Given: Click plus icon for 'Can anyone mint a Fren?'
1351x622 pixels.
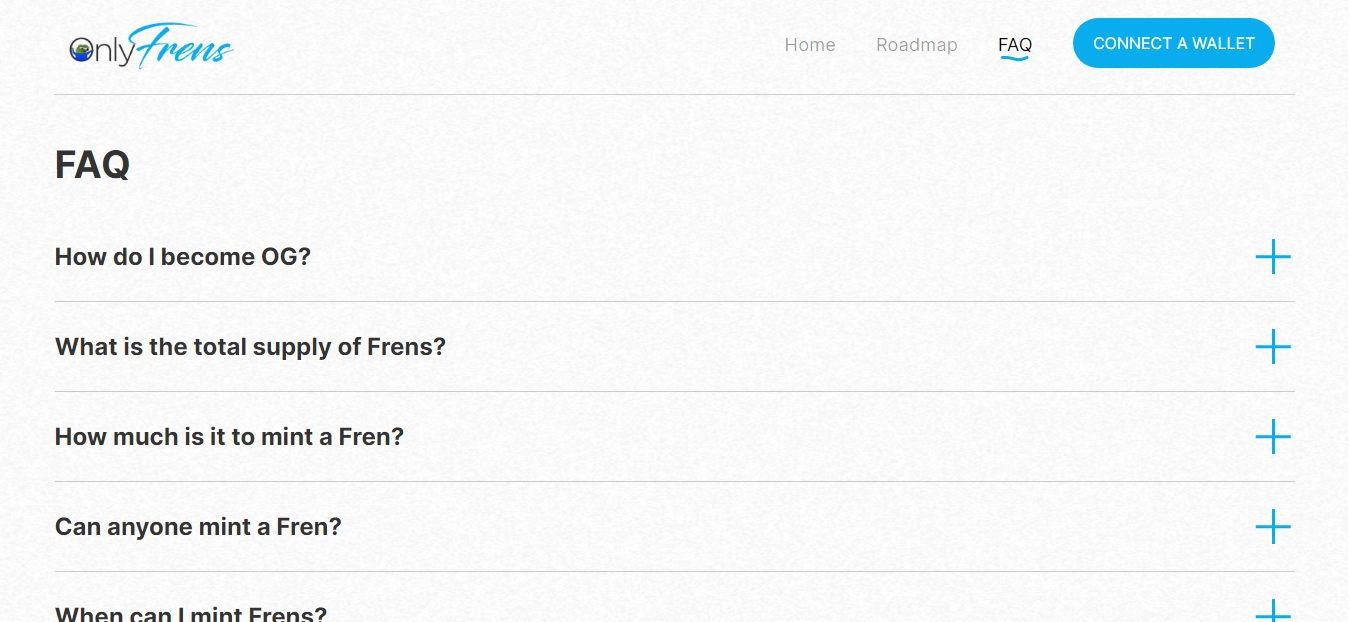Looking at the screenshot, I should (1273, 527).
